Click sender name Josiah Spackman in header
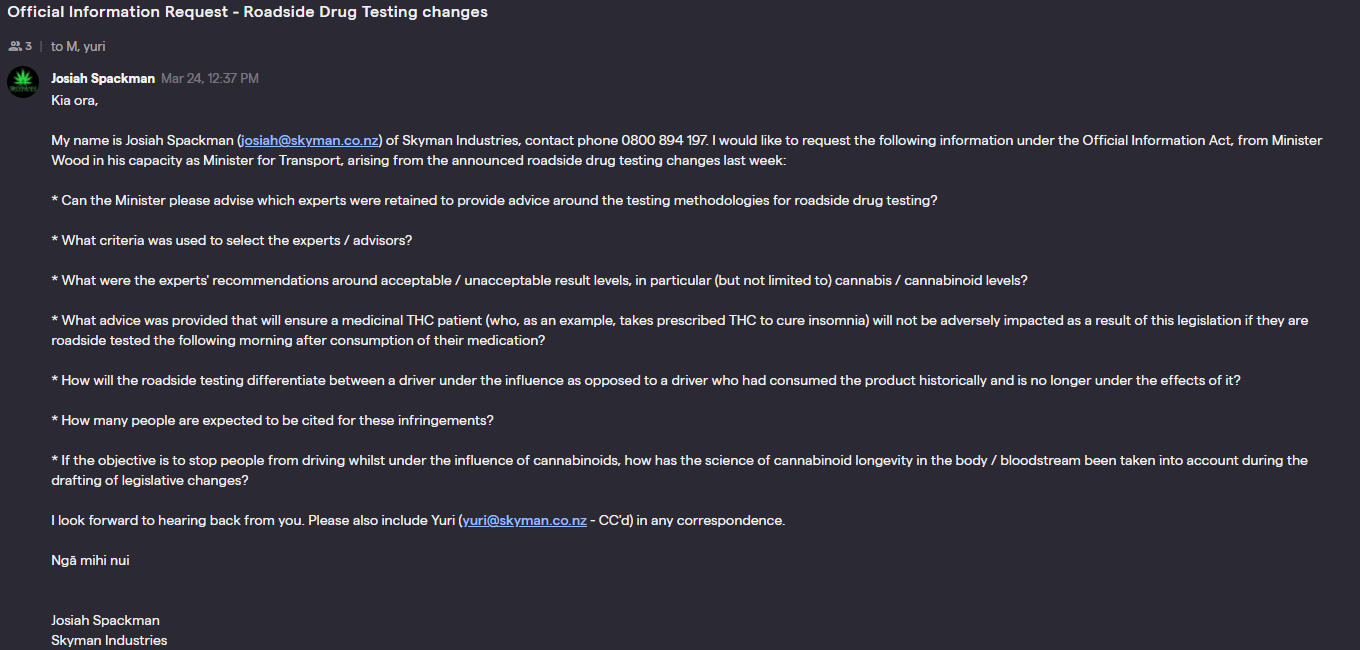1360x650 pixels. [103, 78]
